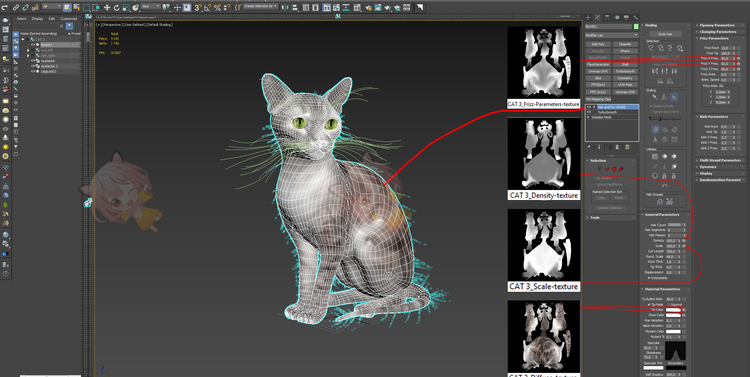This screenshot has height=377, width=750.
Task: Click Remove modifier trash icon under stack
Action: (x=617, y=147)
